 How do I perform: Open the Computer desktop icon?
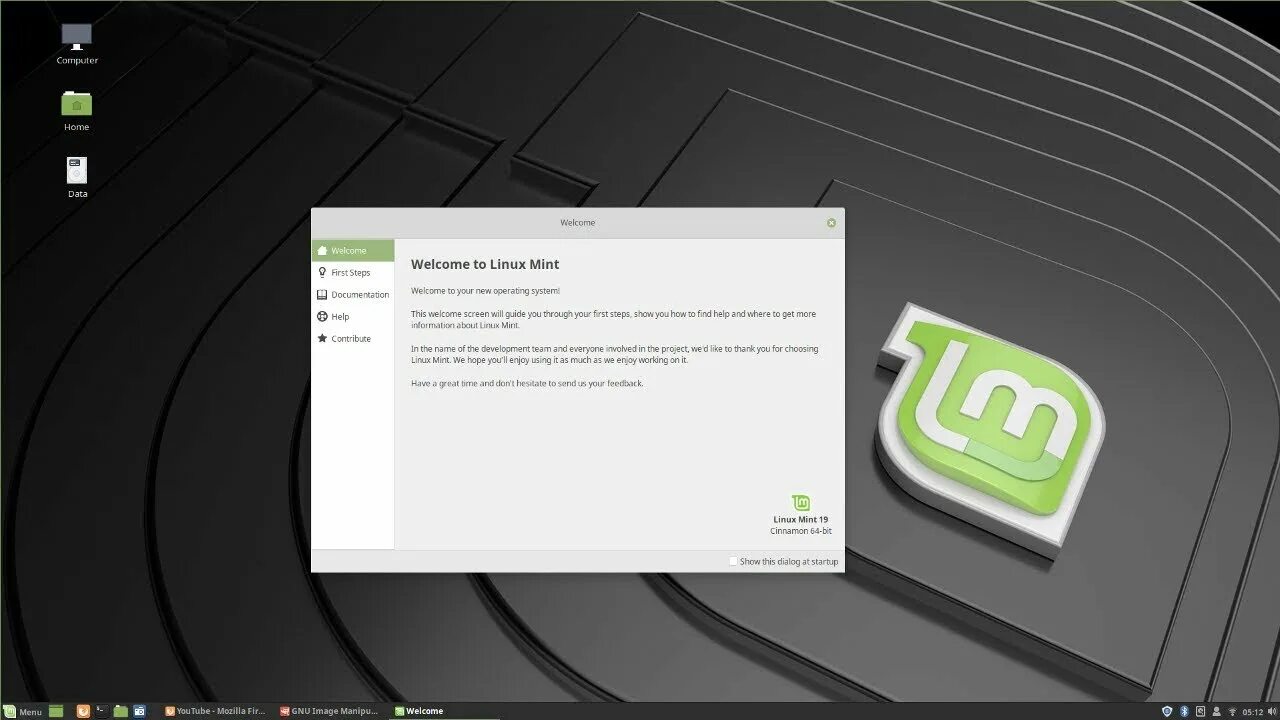[x=77, y=44]
